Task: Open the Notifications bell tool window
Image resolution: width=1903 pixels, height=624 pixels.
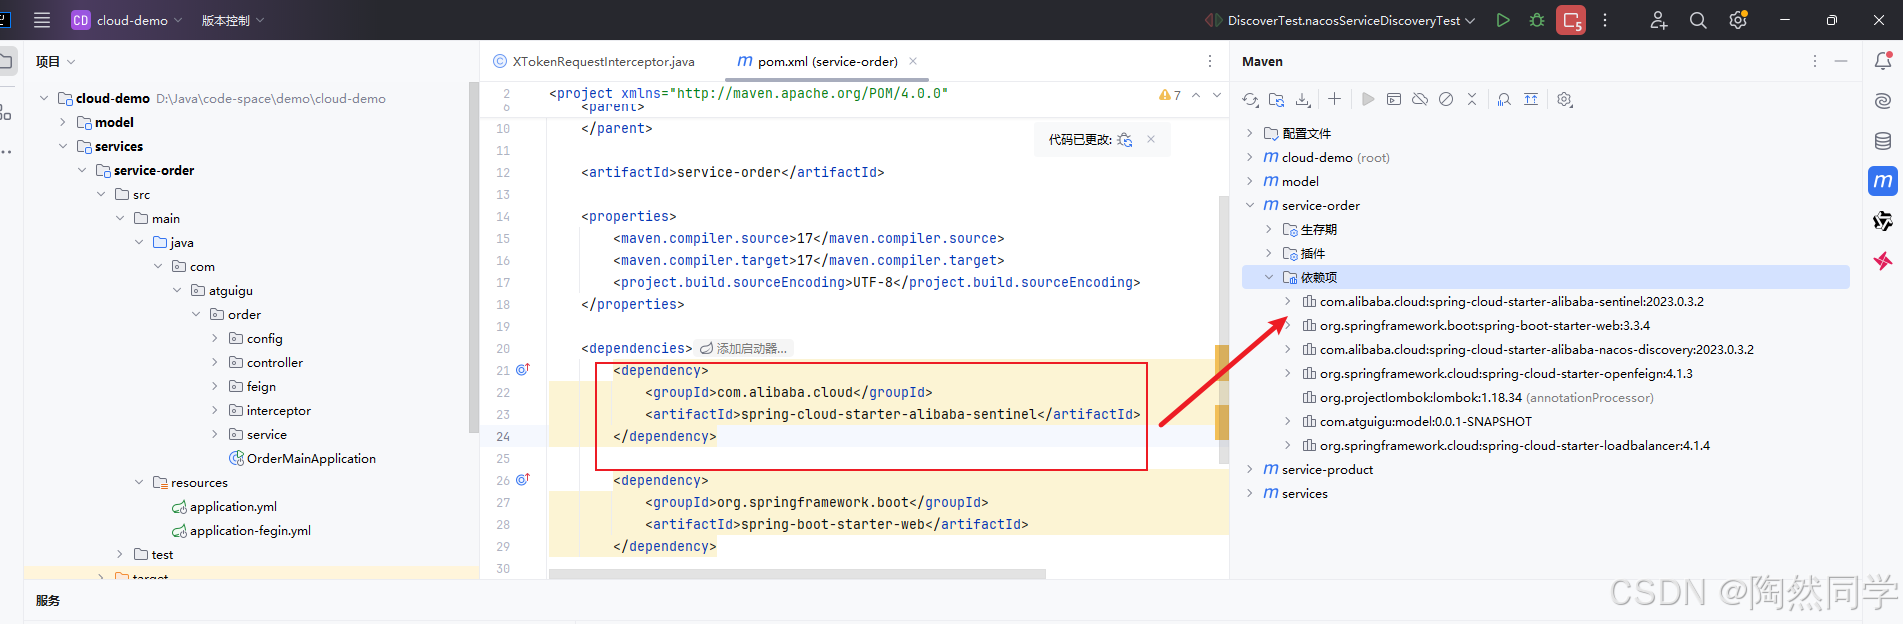Action: [x=1883, y=61]
